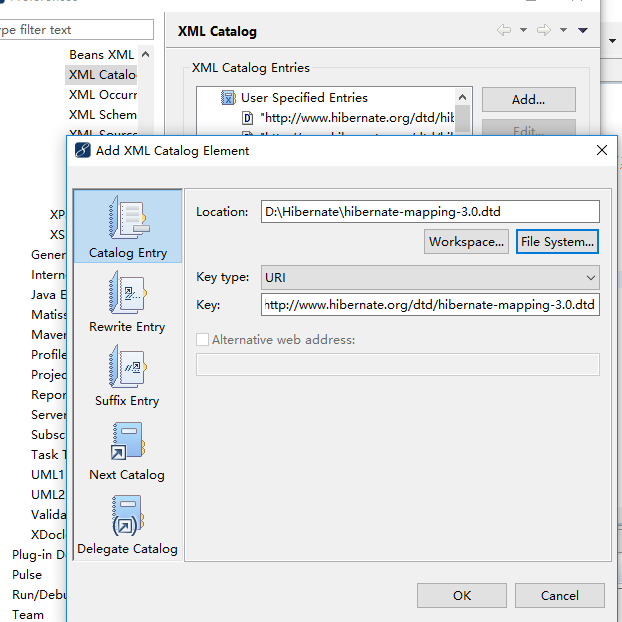
Task: Click the Key input field
Action: click(430, 305)
